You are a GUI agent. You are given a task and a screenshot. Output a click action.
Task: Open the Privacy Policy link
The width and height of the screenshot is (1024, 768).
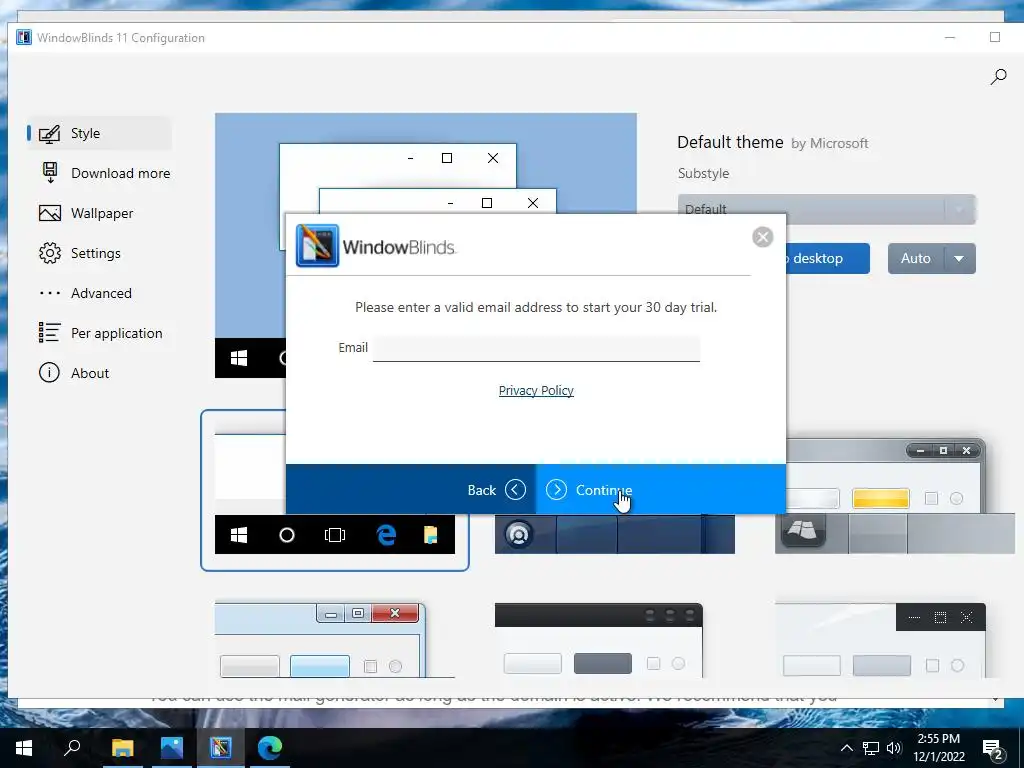pos(536,391)
